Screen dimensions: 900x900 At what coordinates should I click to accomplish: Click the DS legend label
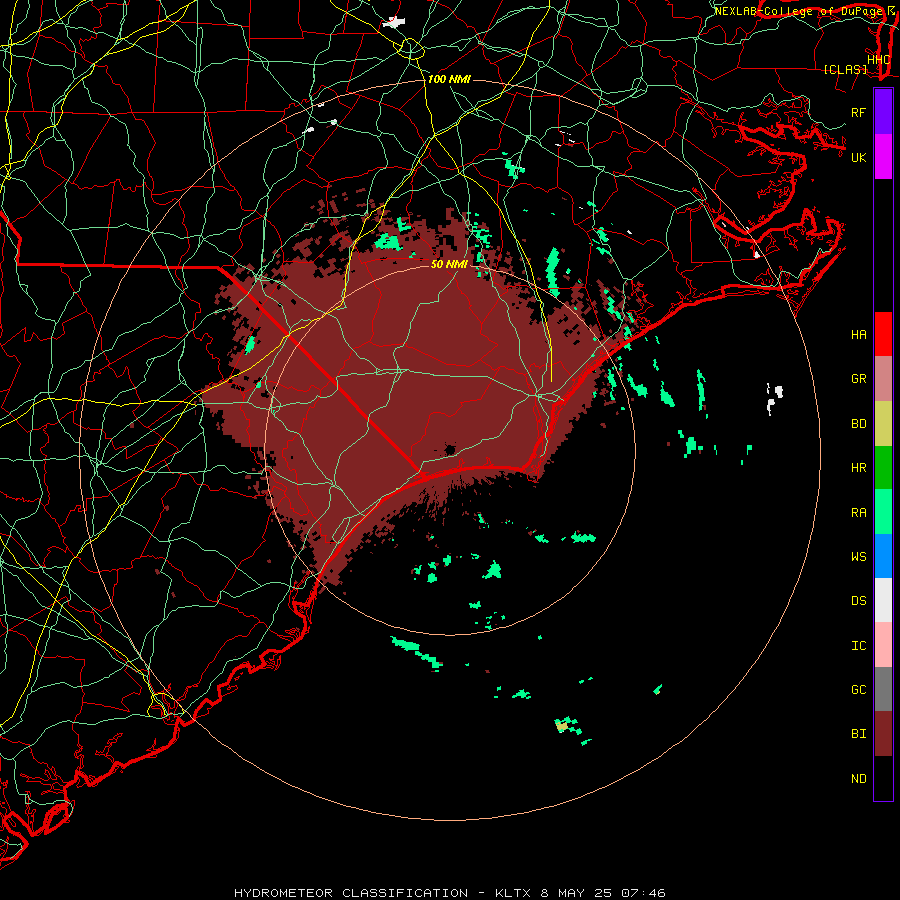(858, 601)
